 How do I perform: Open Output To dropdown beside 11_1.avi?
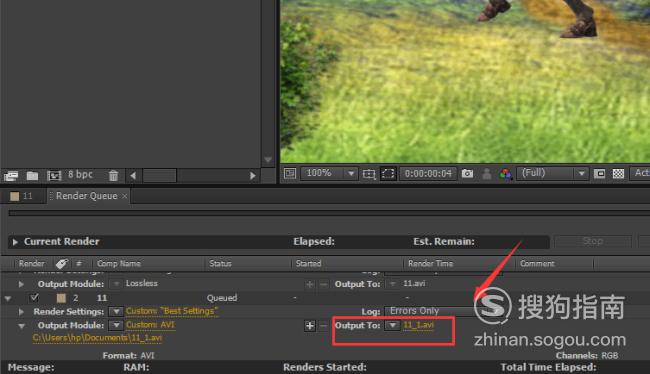pos(392,325)
